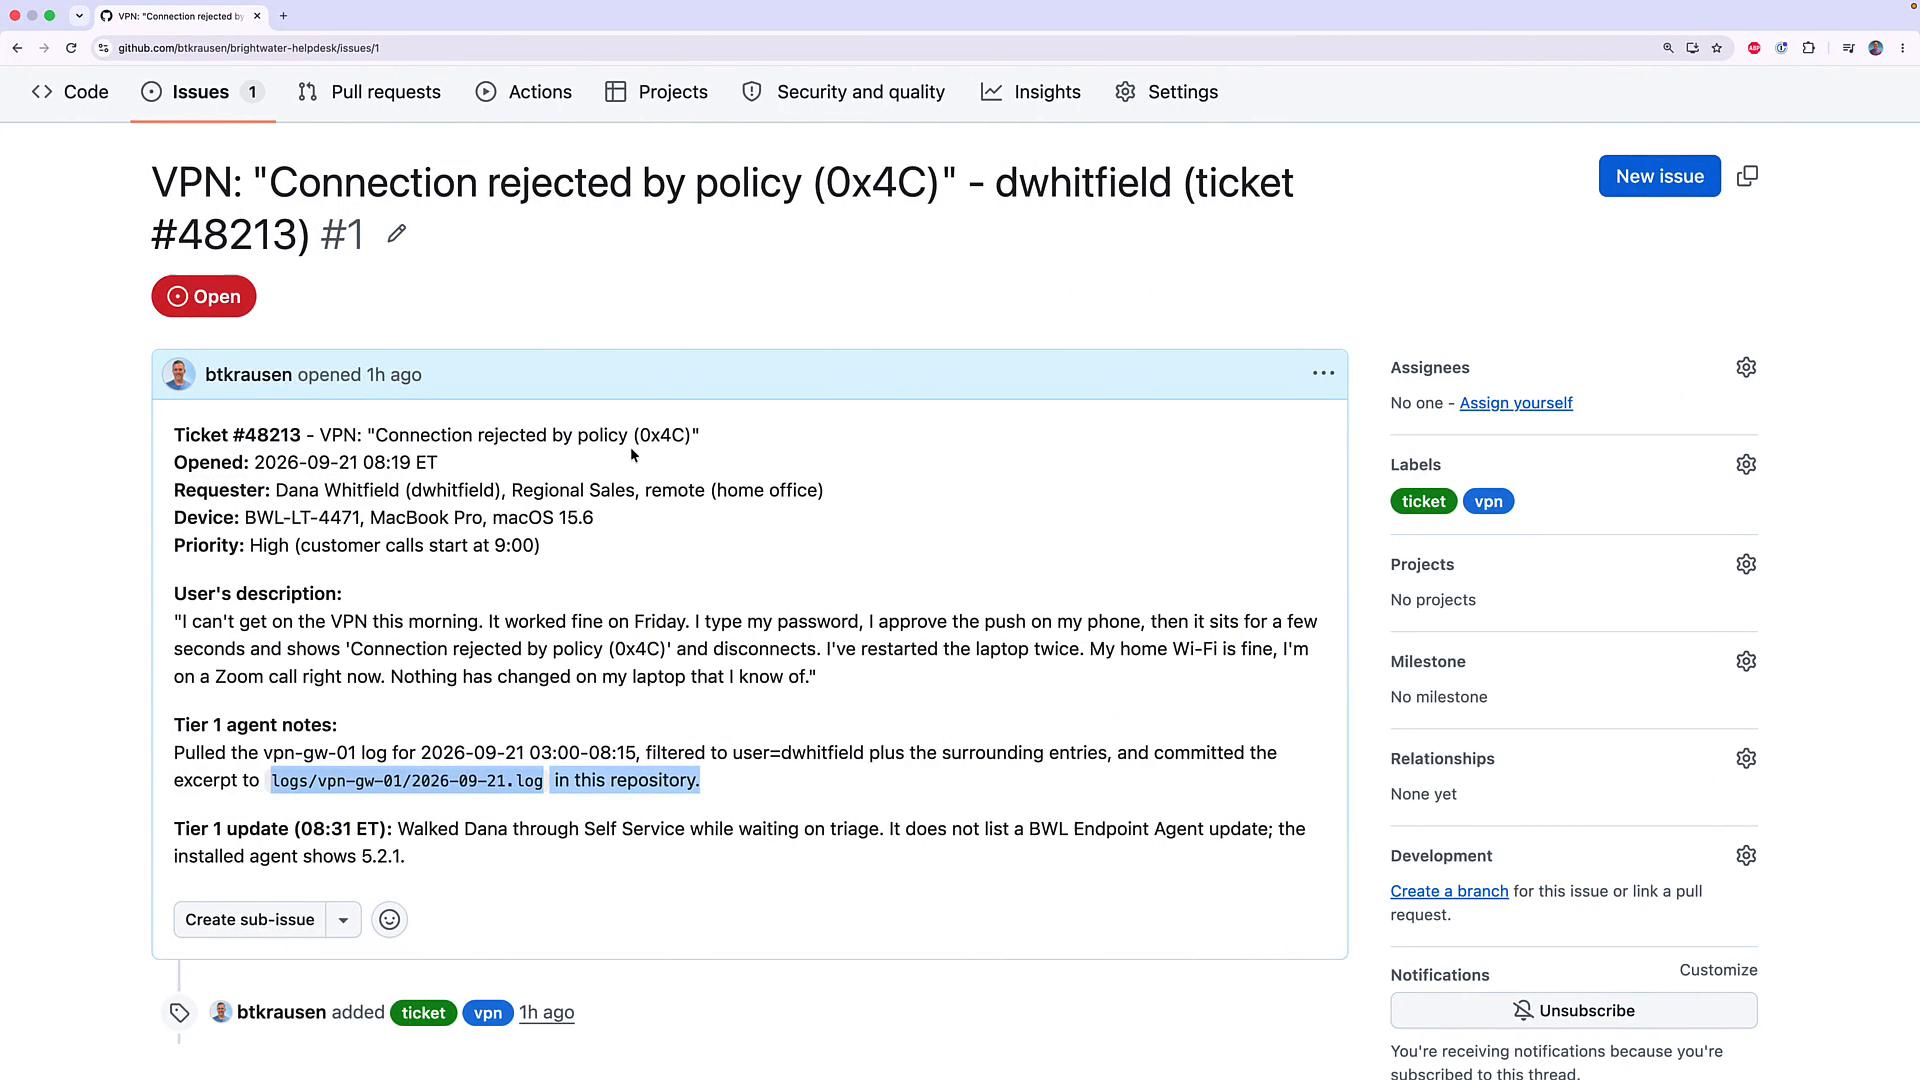Reload the page in the browser
The width and height of the screenshot is (1920, 1080).
[x=71, y=47]
